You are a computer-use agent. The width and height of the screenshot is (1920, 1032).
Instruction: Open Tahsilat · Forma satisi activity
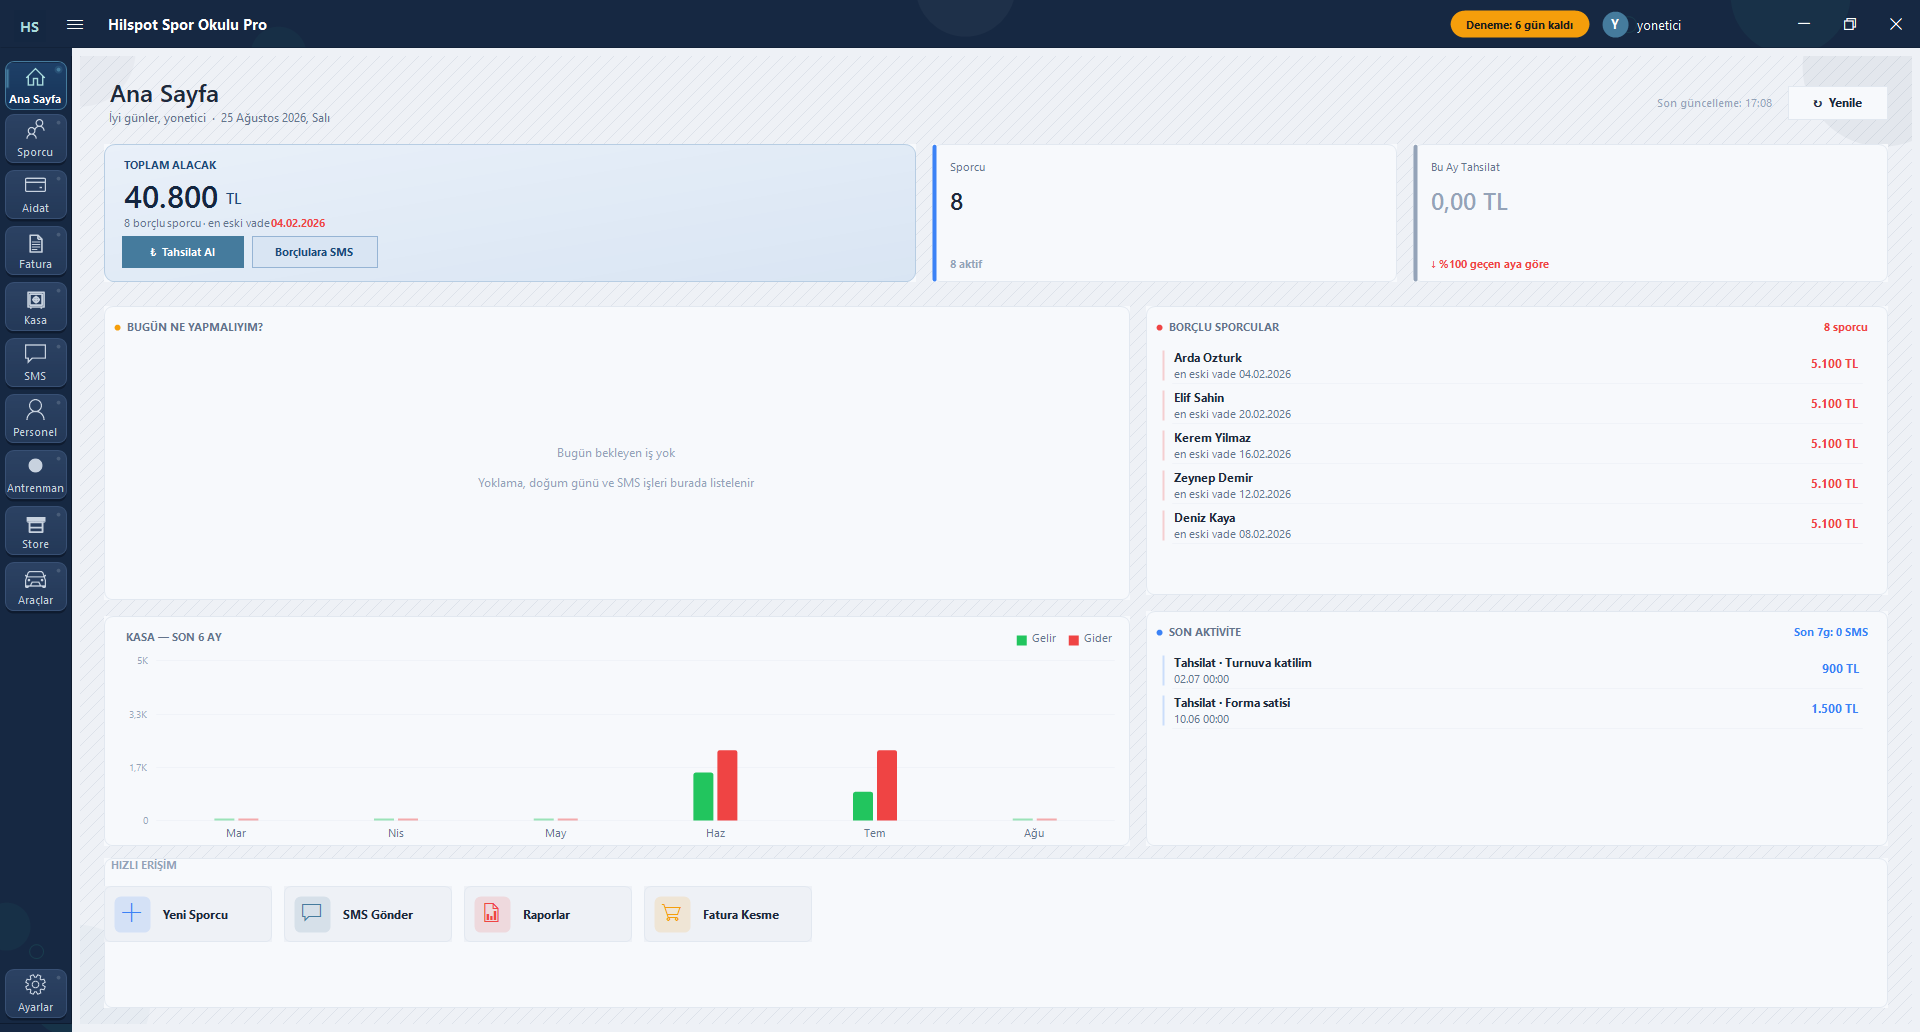[x=1515, y=710]
